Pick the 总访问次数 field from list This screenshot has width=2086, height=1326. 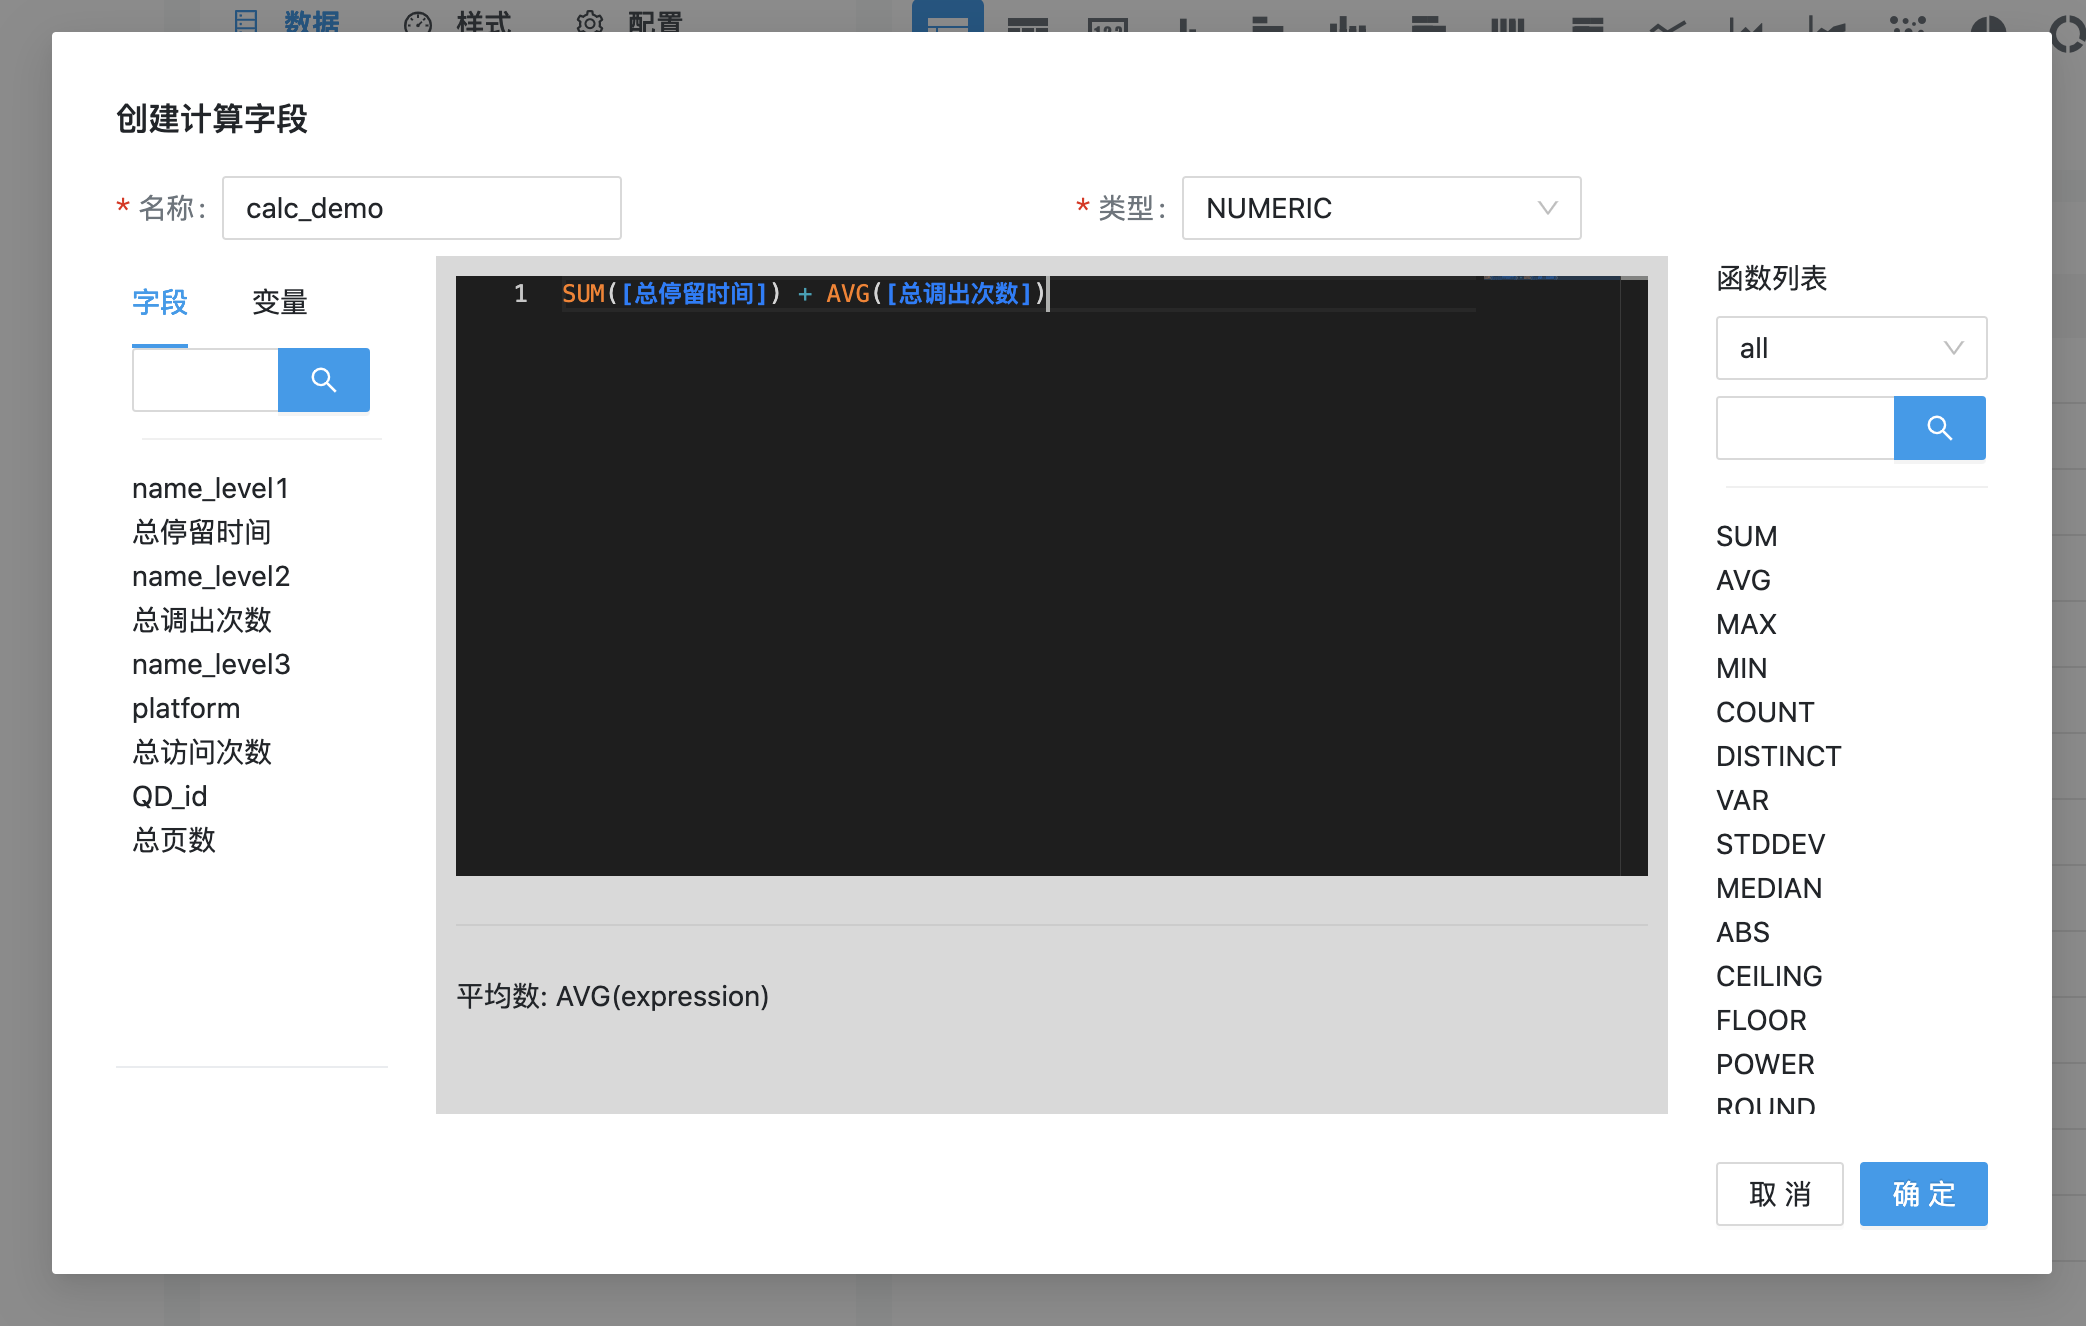202,752
